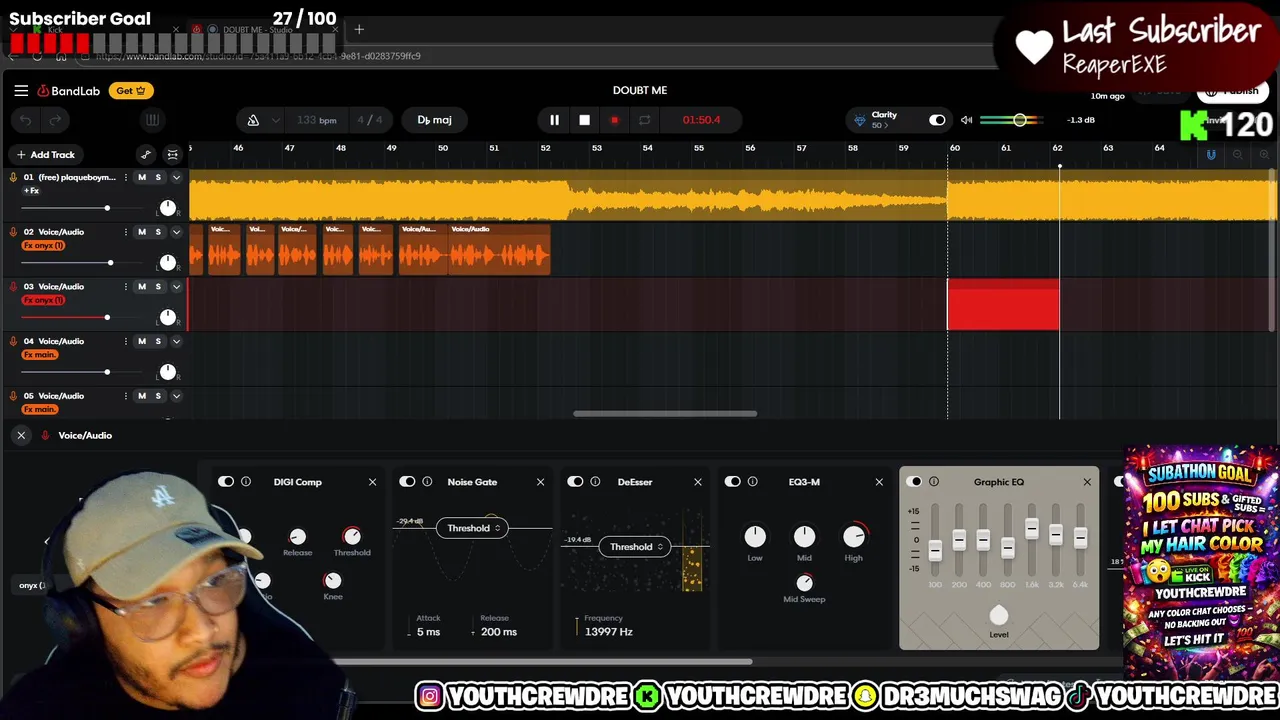Click the automation icon beside Add Track
1280x720 pixels.
tap(146, 154)
